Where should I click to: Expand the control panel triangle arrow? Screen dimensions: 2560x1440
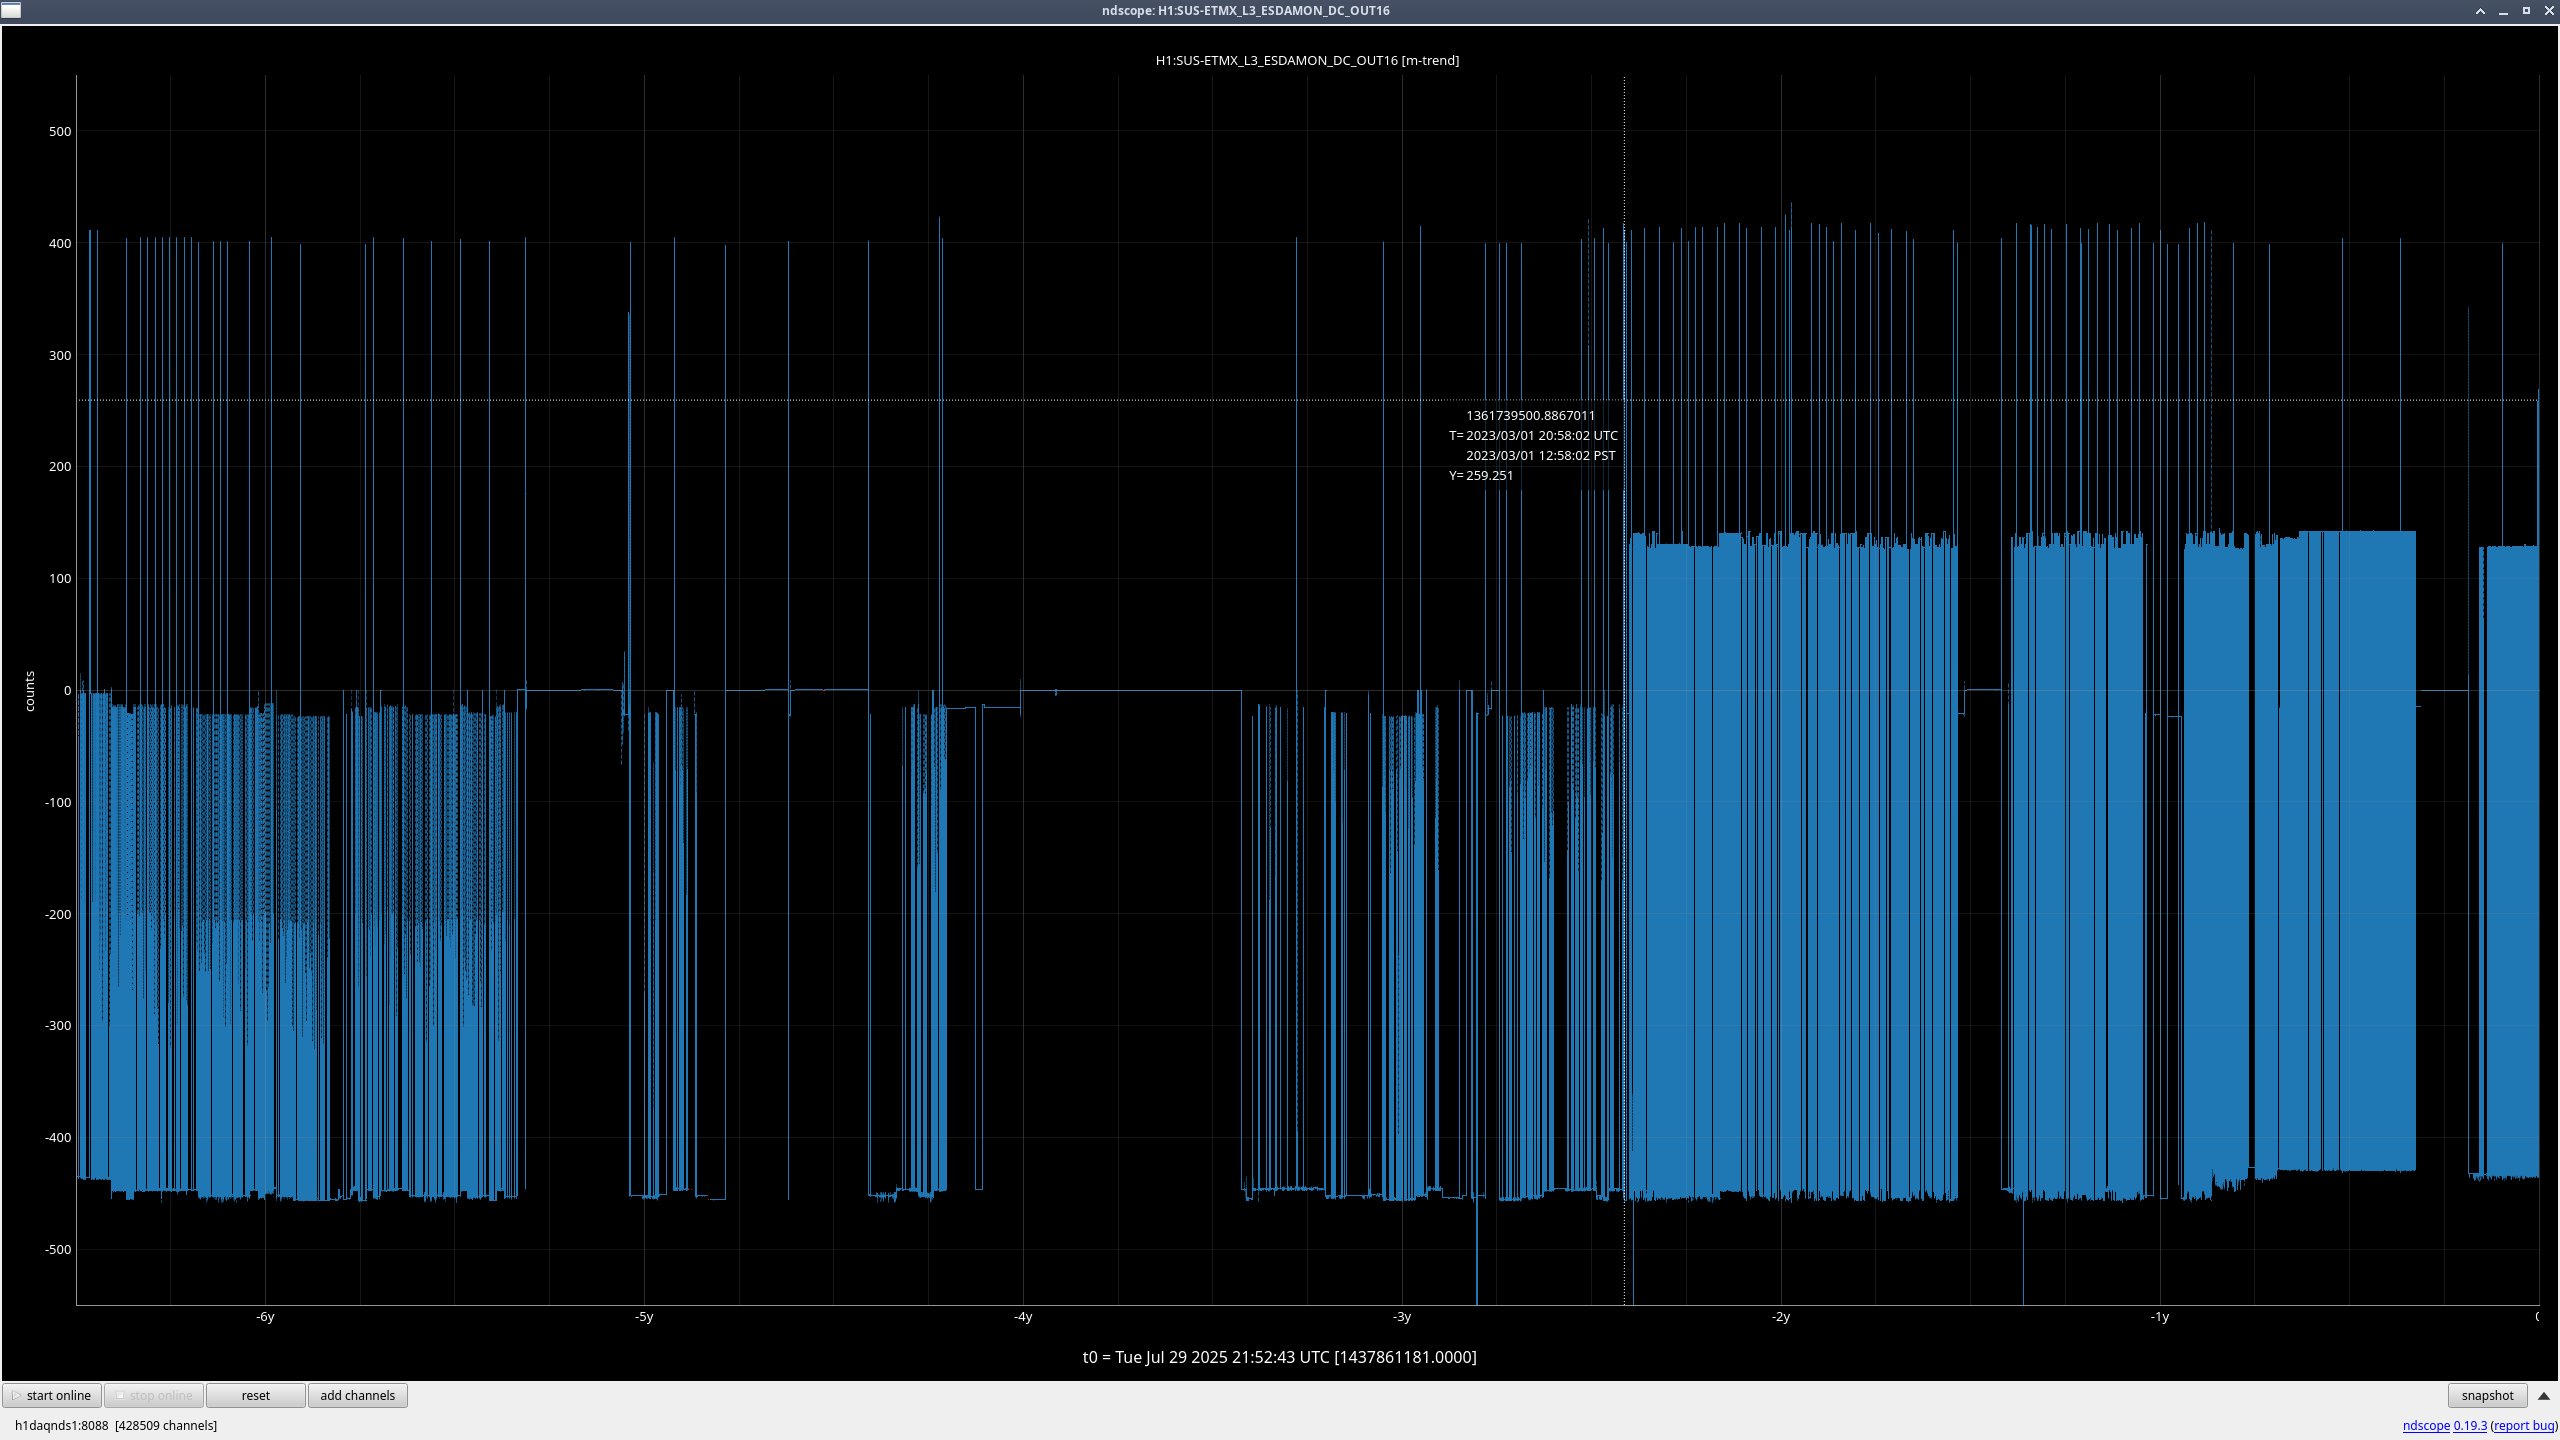click(2544, 1395)
